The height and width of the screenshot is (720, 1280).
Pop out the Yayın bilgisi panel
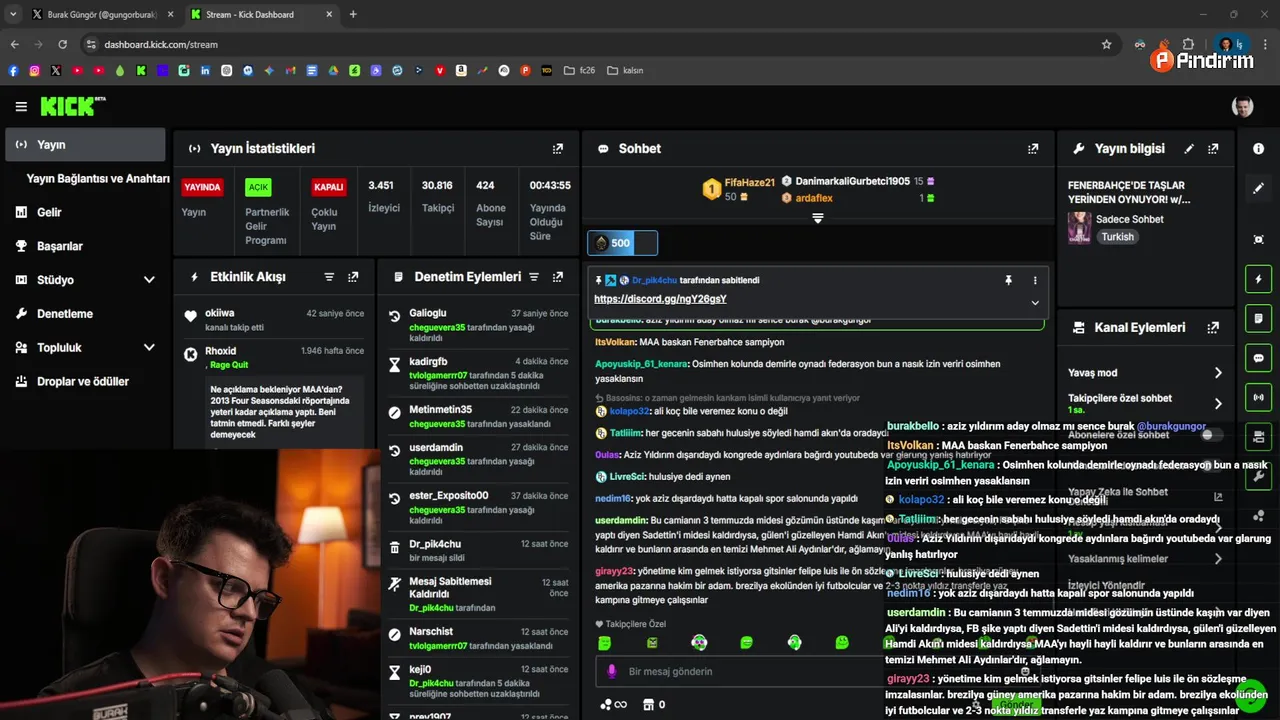(1213, 148)
